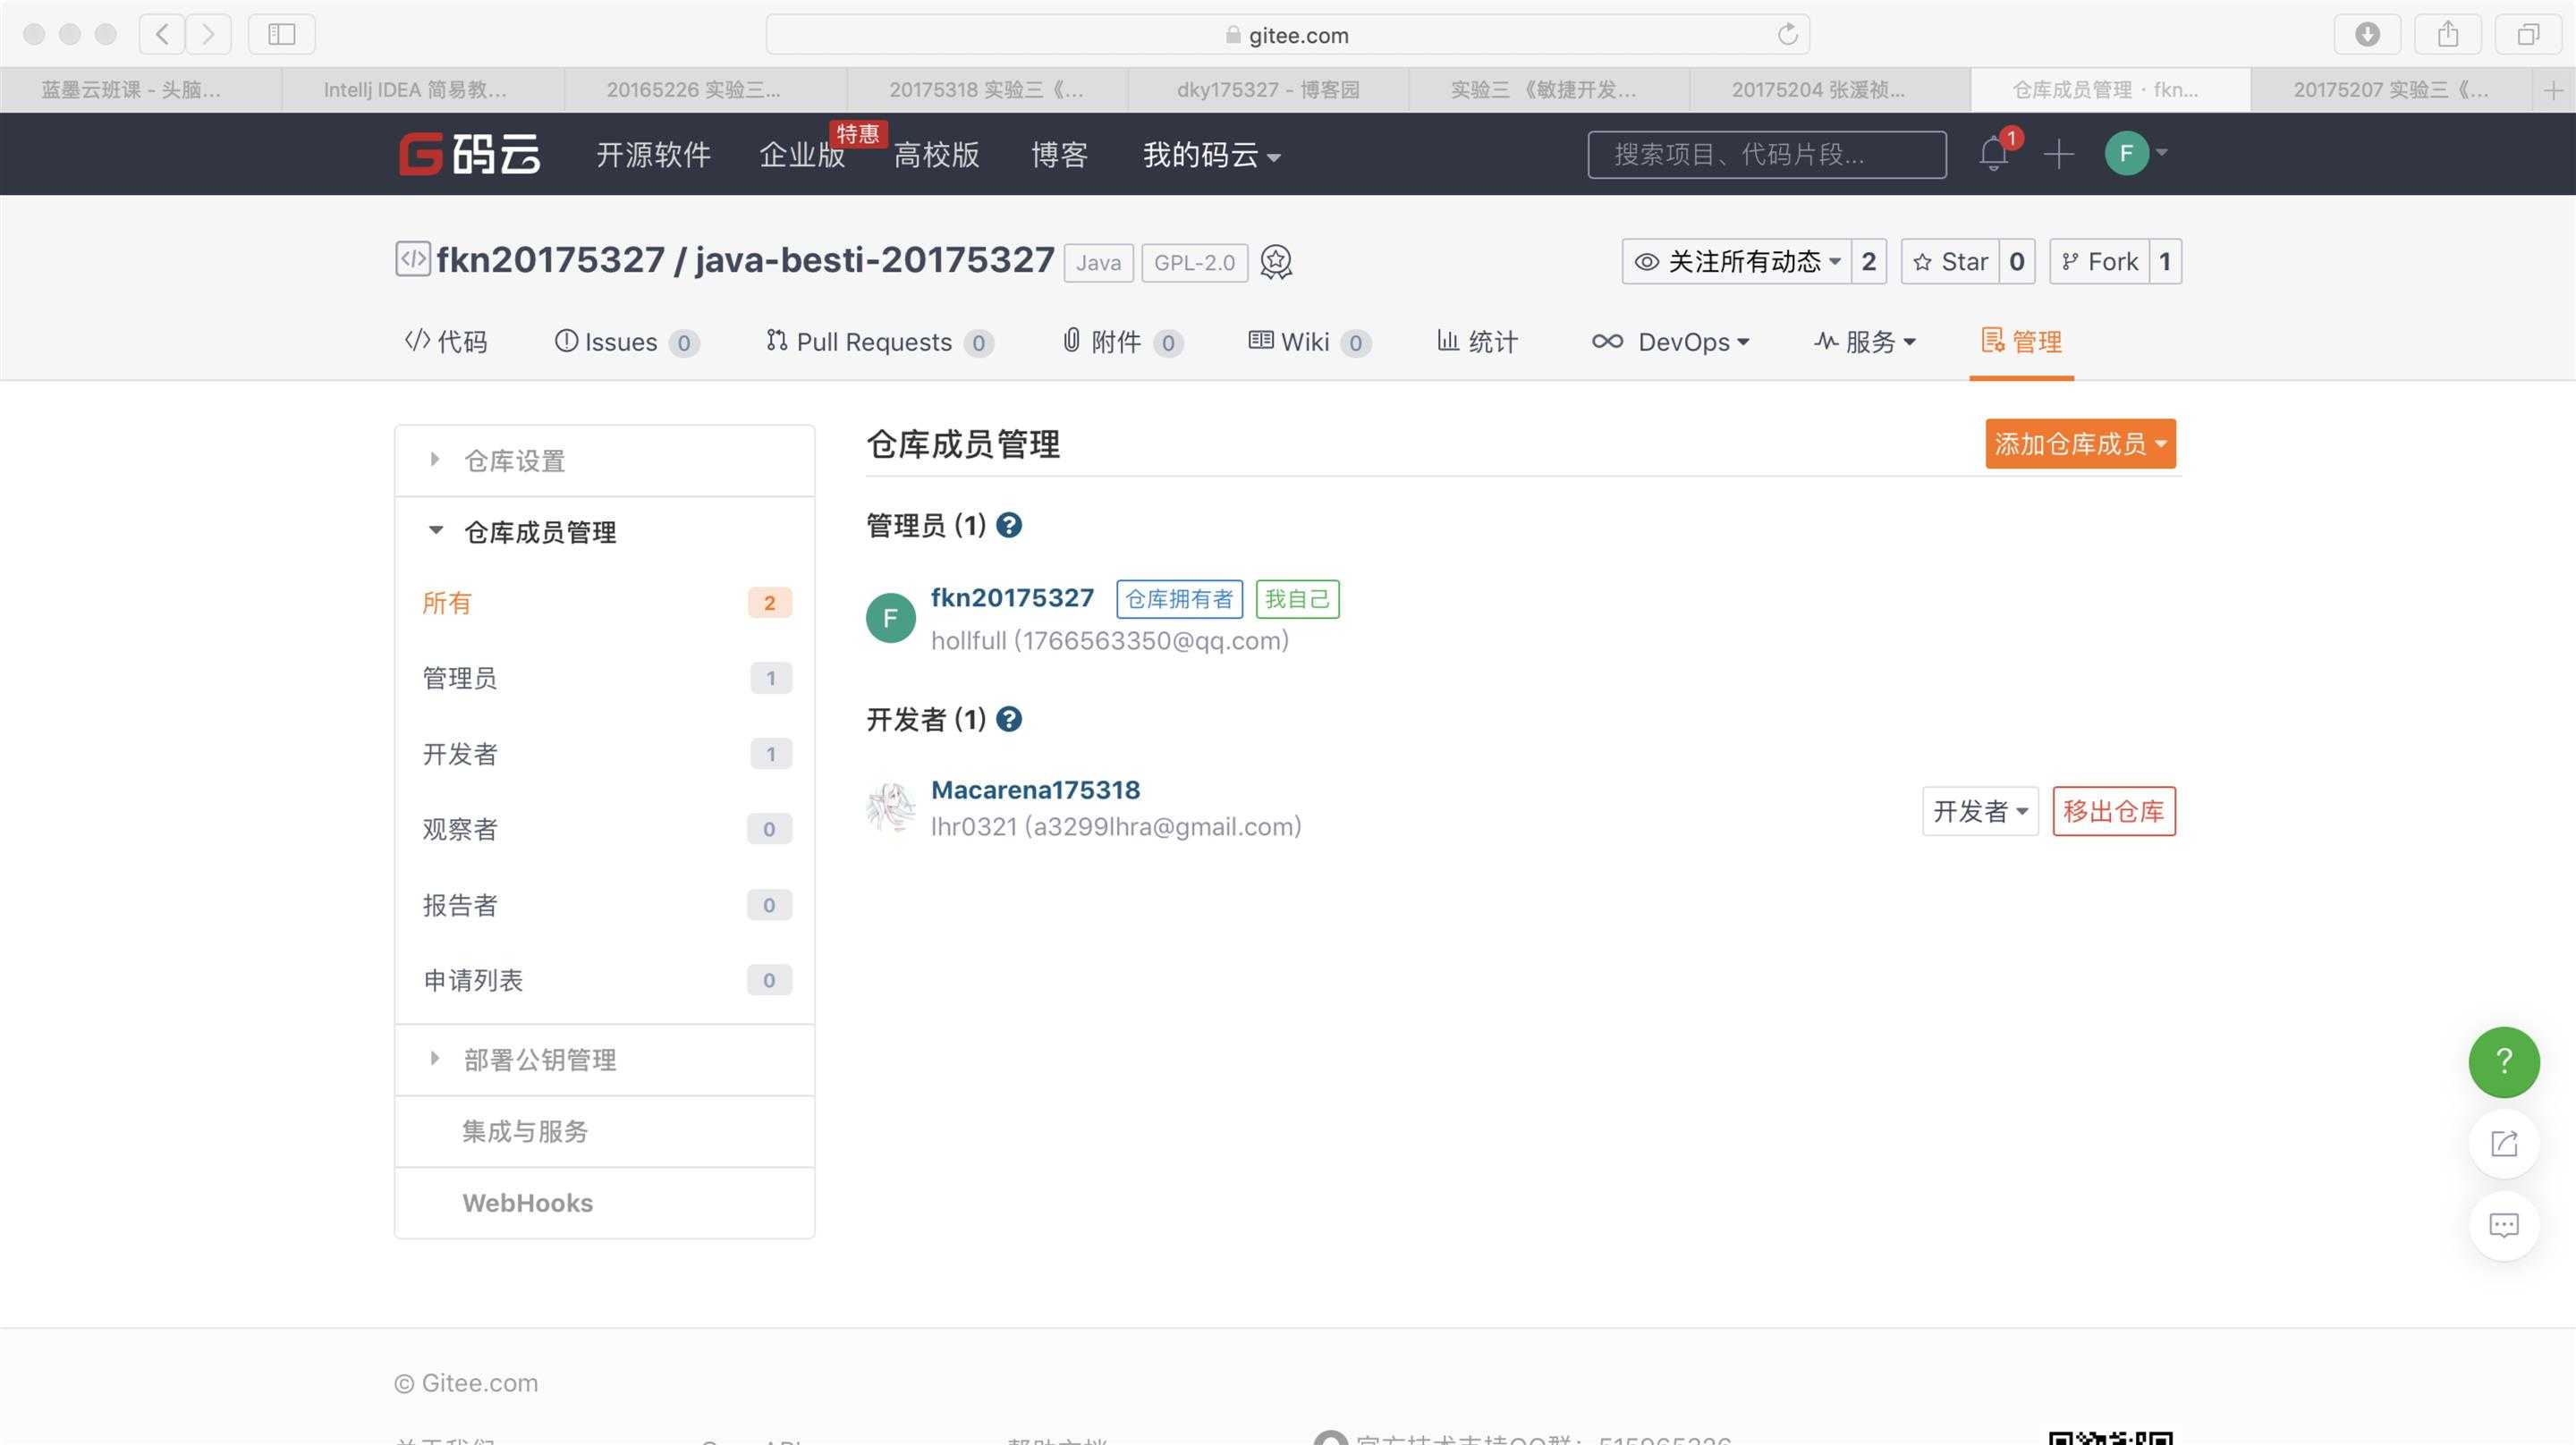Show all tabs overview in Safari

pos(2528,34)
